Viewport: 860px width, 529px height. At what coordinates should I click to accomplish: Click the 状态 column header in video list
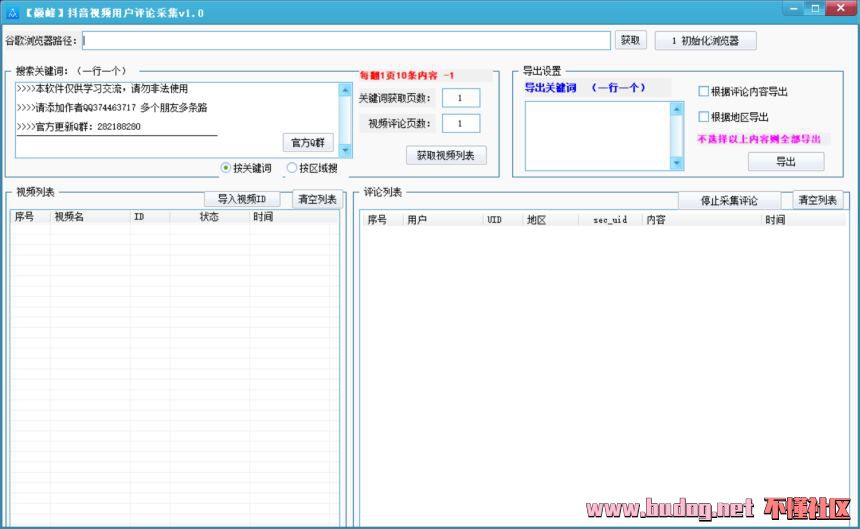pyautogui.click(x=209, y=216)
